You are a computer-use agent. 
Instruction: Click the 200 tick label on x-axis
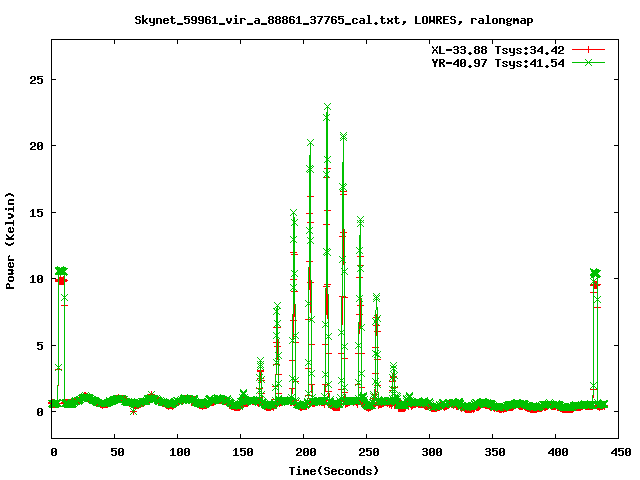tap(304, 452)
